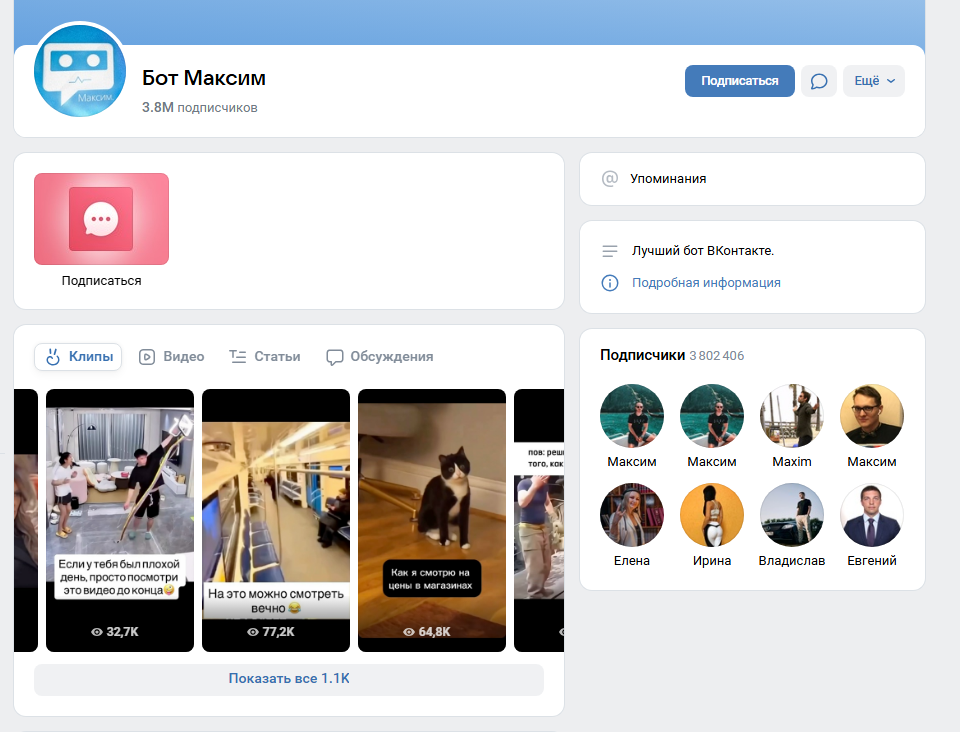Click the info icon near Подробная информация
The height and width of the screenshot is (732, 960).
click(609, 283)
